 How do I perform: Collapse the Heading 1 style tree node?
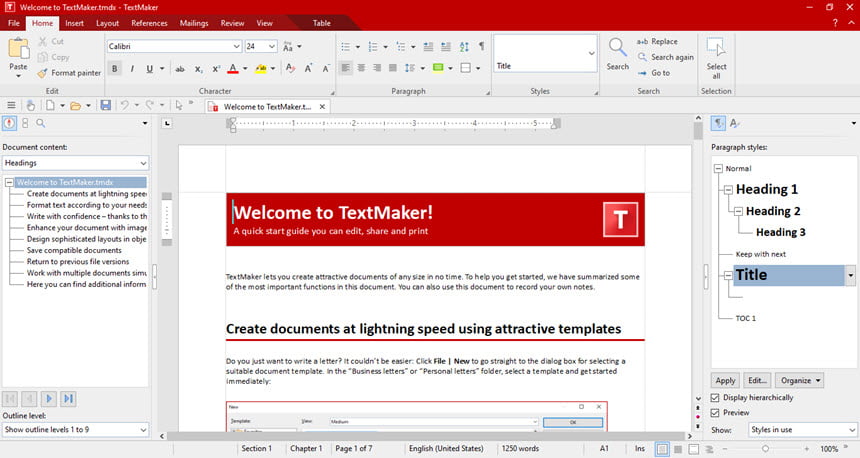click(x=728, y=190)
